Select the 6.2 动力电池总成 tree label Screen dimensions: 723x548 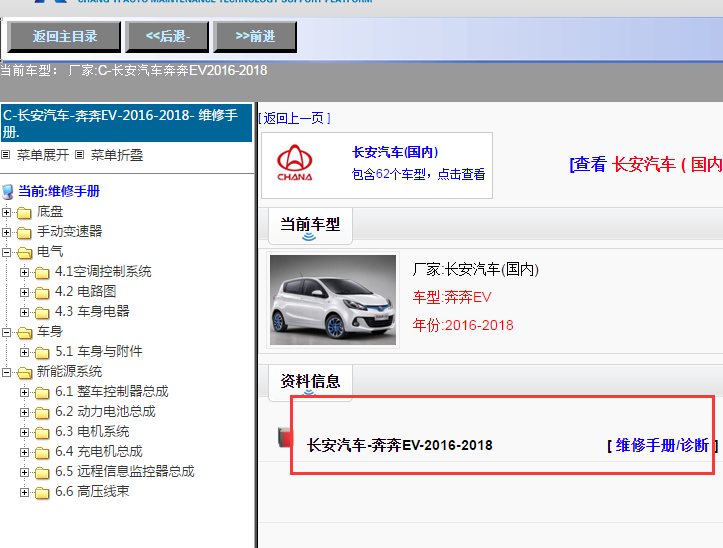(105, 411)
